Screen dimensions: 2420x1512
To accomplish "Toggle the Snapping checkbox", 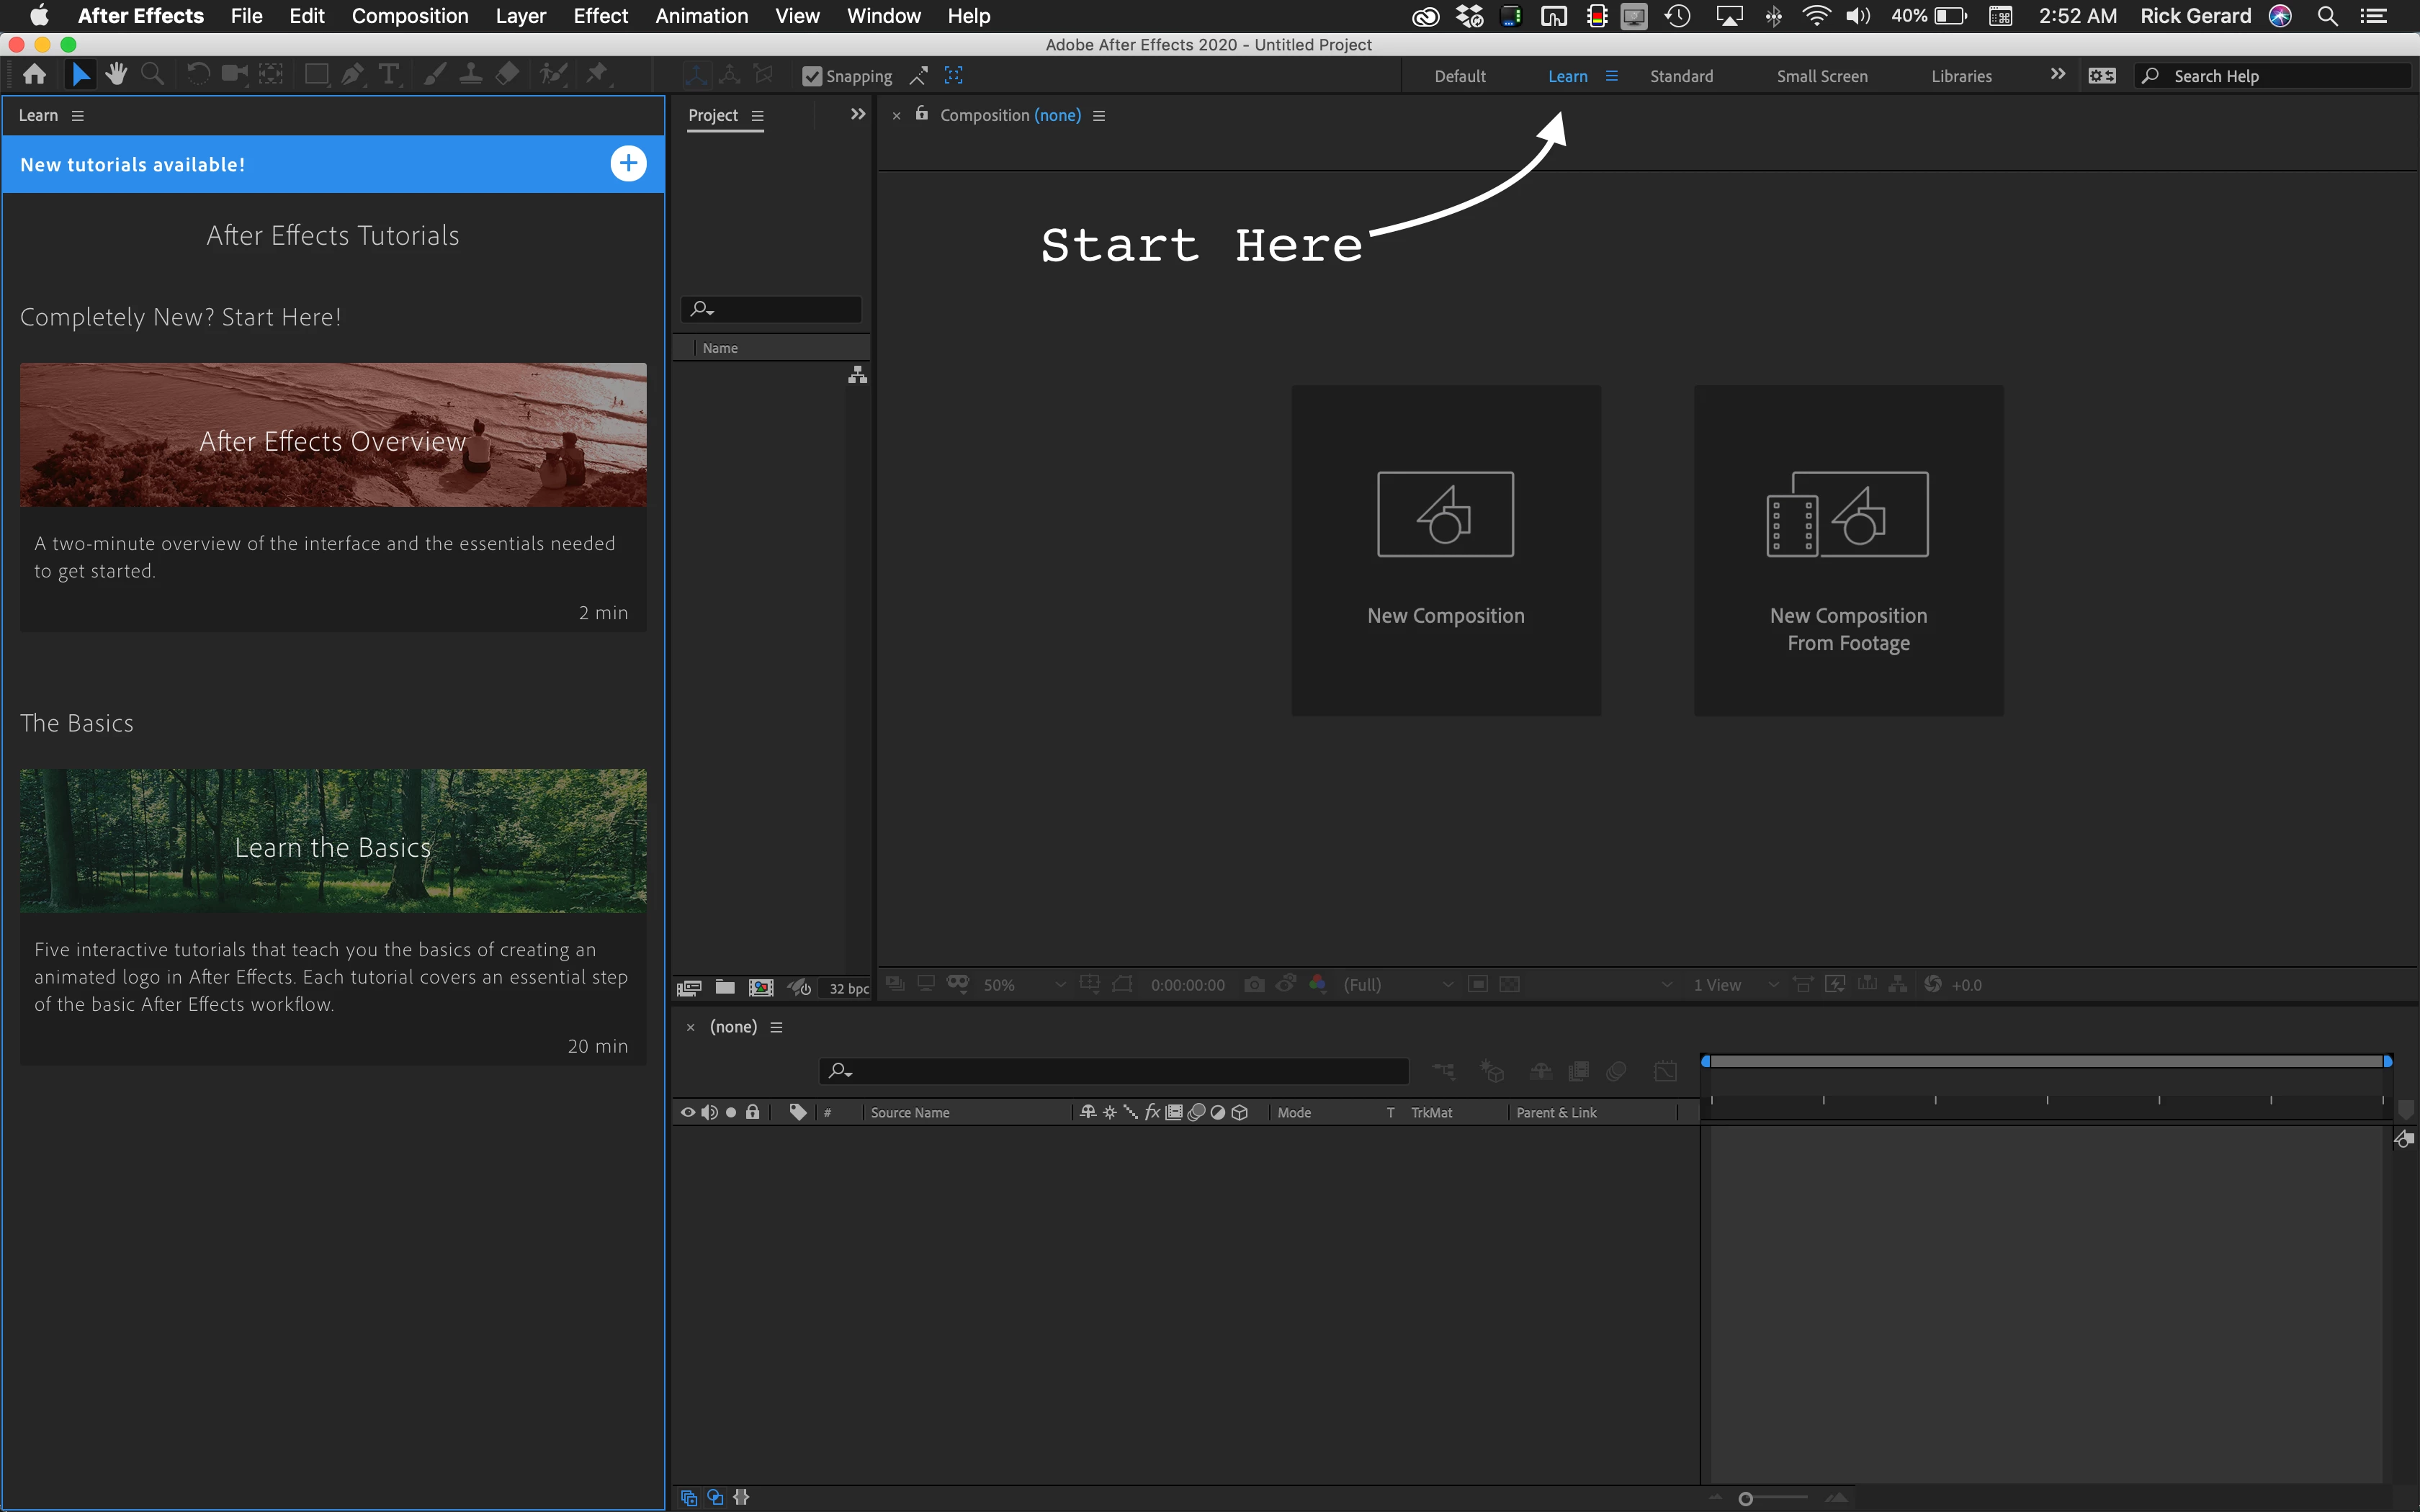I will 812,76.
